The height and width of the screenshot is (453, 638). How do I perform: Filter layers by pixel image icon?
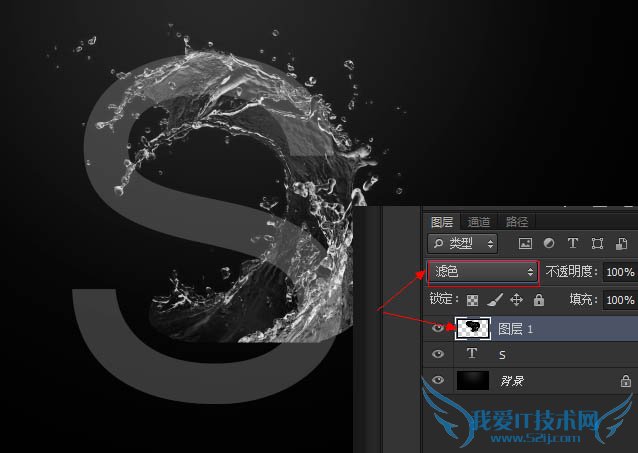click(525, 244)
